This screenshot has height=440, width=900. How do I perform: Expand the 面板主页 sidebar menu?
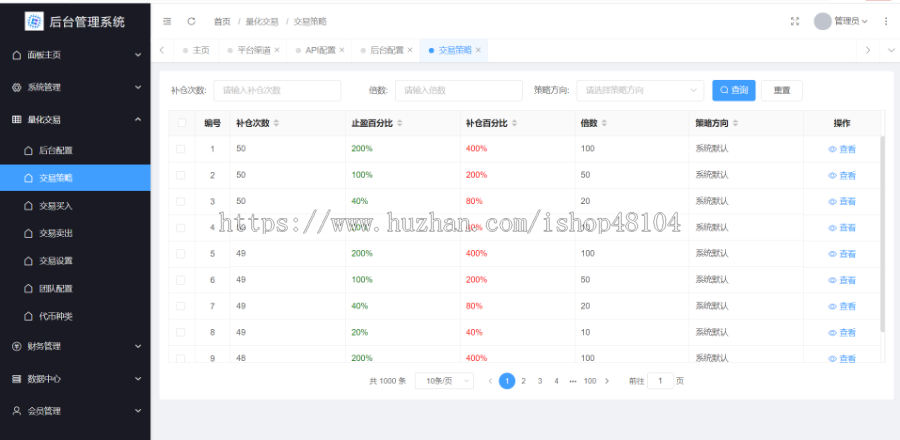click(x=75, y=55)
